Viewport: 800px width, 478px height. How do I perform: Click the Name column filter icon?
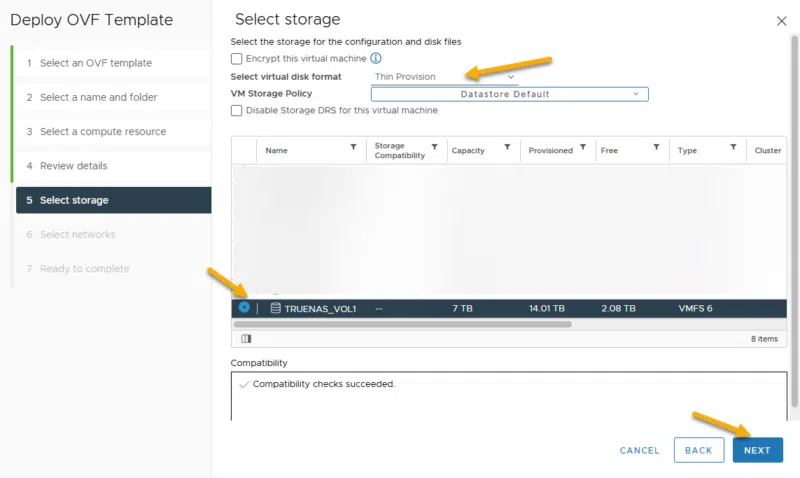click(353, 149)
